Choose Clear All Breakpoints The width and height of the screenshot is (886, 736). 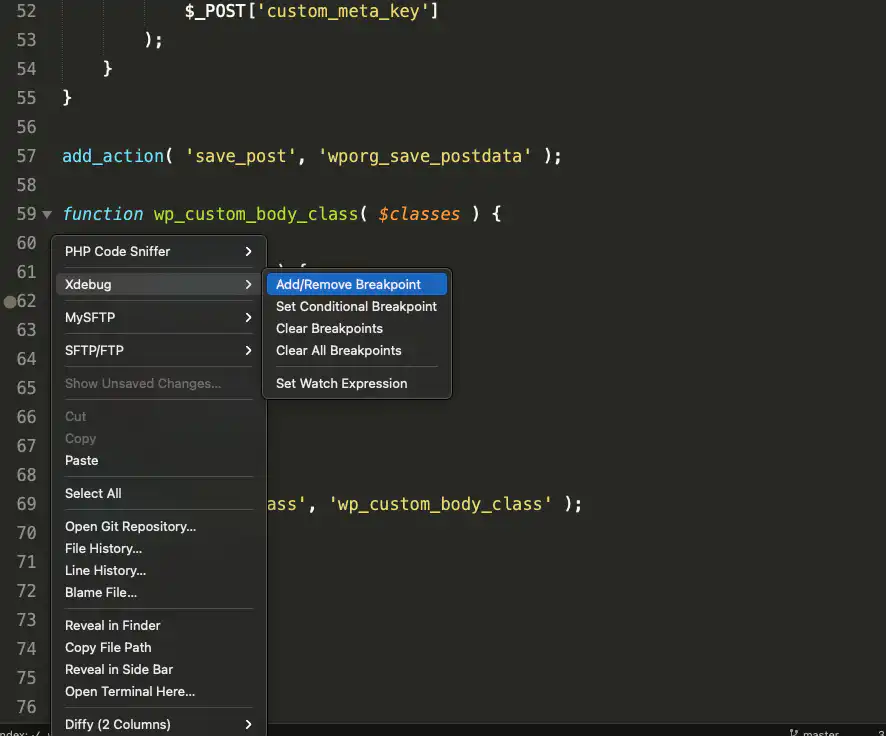338,350
